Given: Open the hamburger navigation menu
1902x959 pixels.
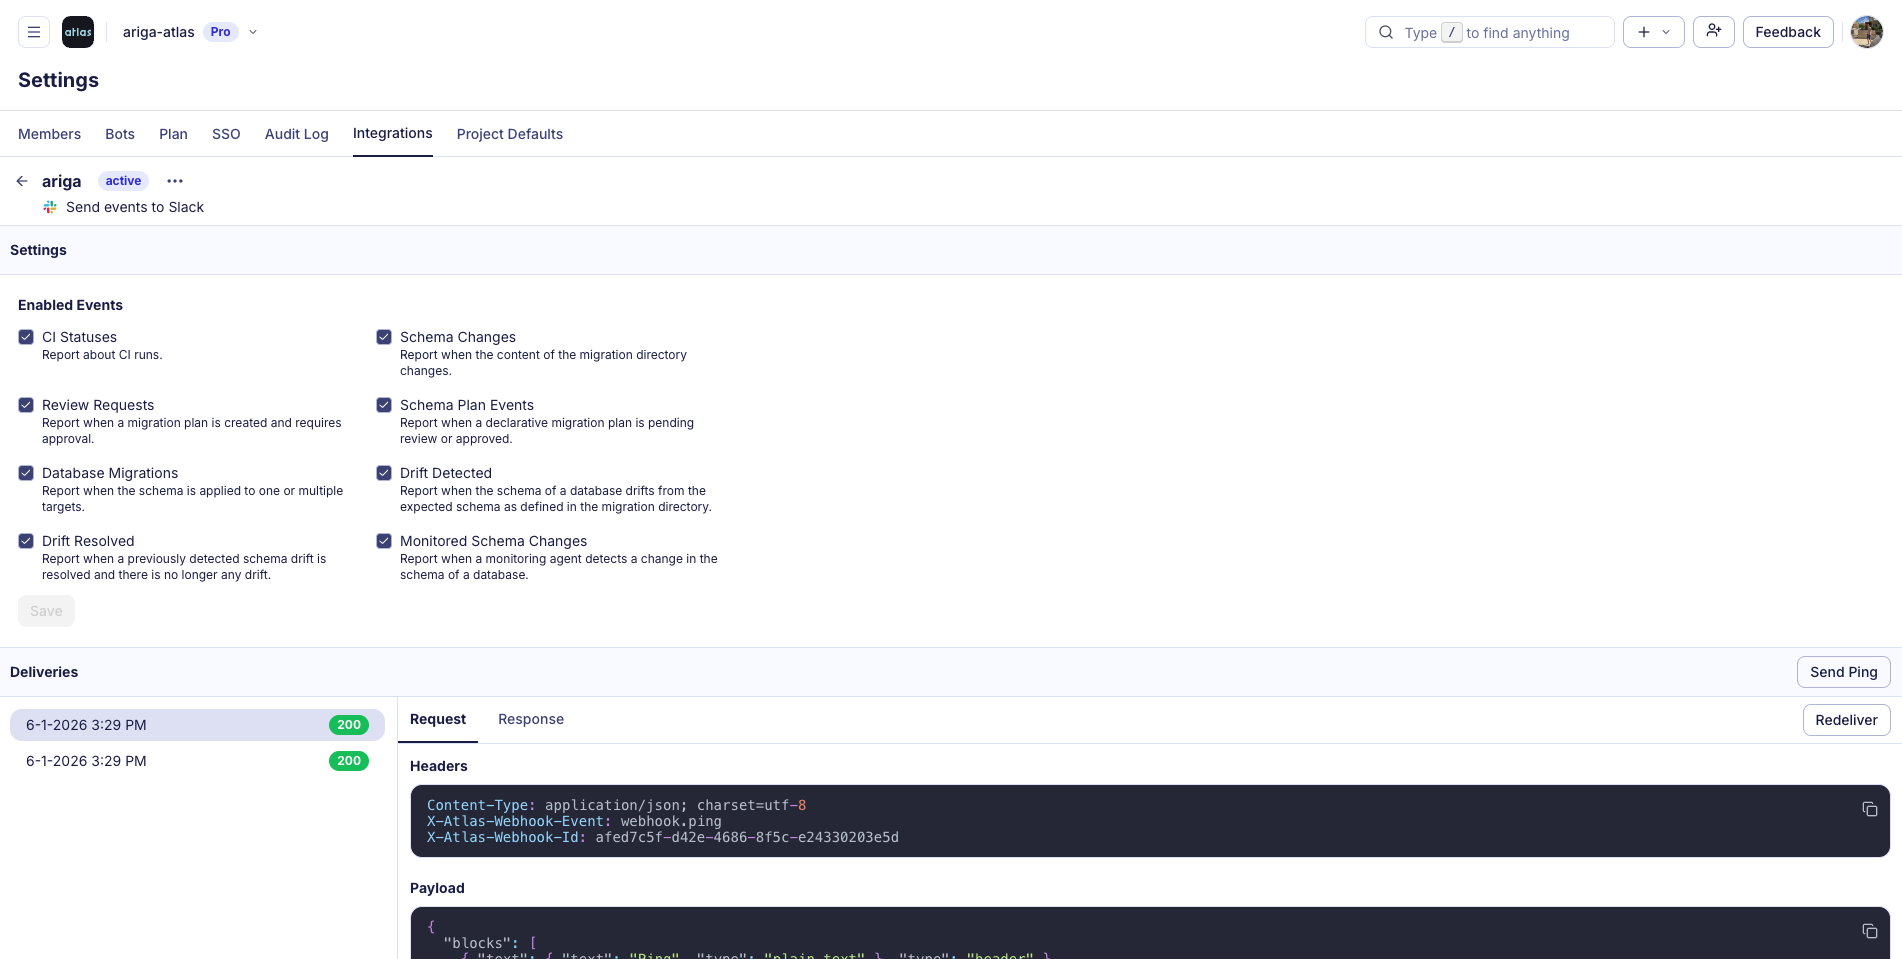Looking at the screenshot, I should point(32,31).
